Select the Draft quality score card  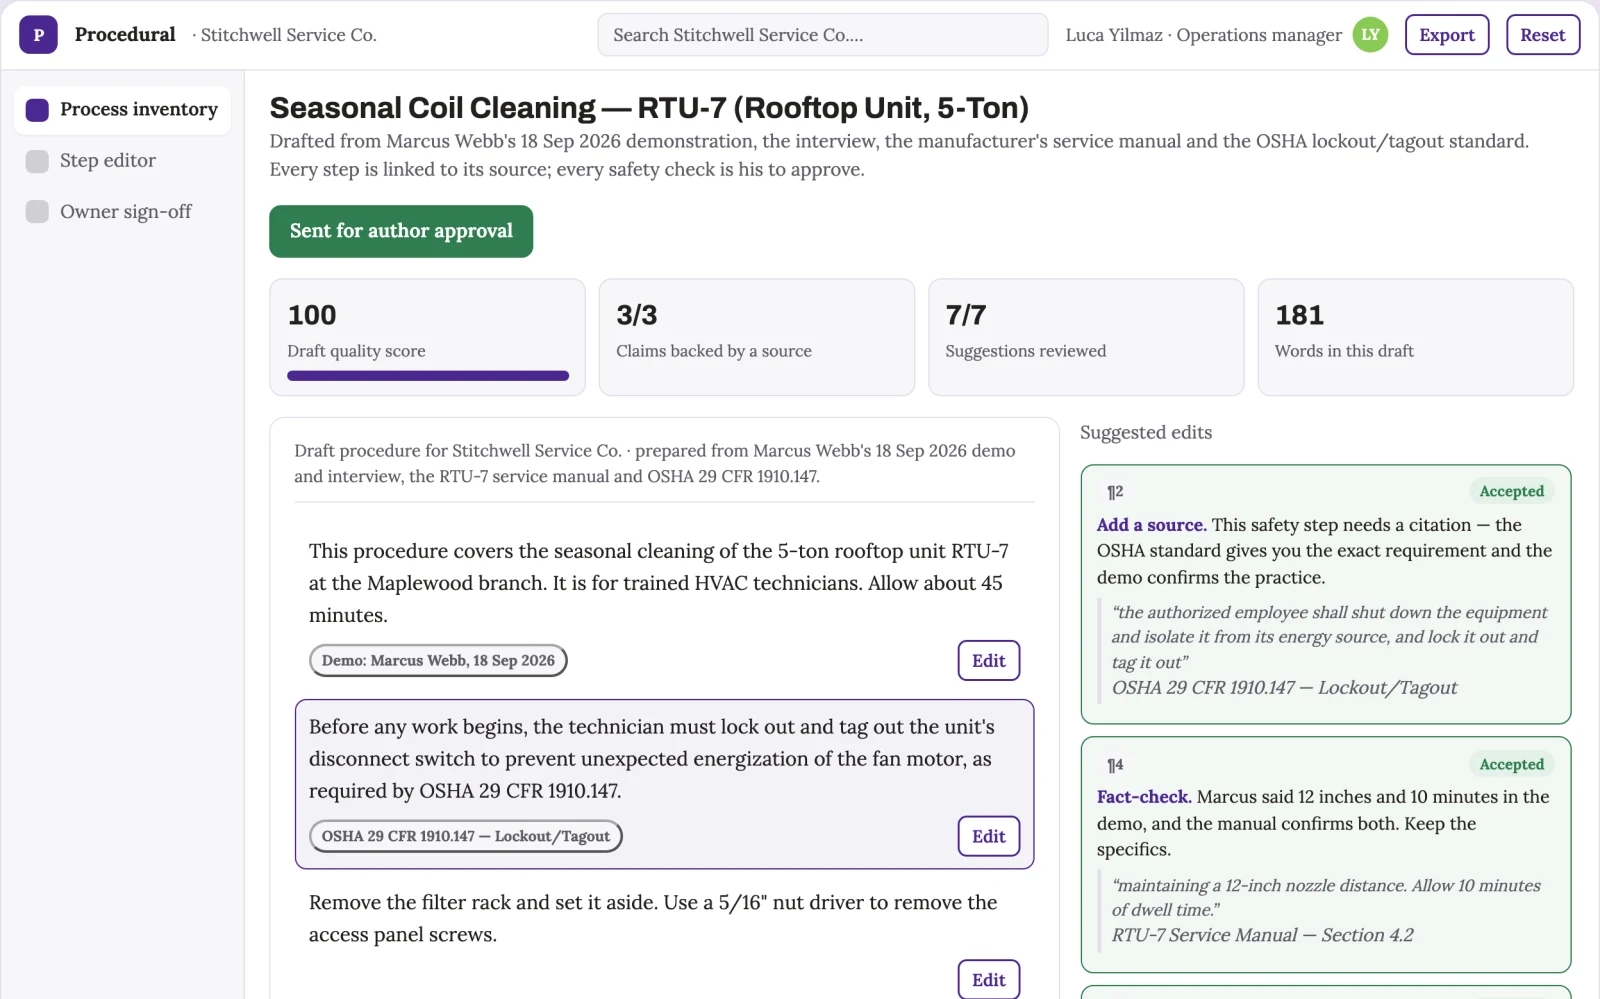click(427, 337)
